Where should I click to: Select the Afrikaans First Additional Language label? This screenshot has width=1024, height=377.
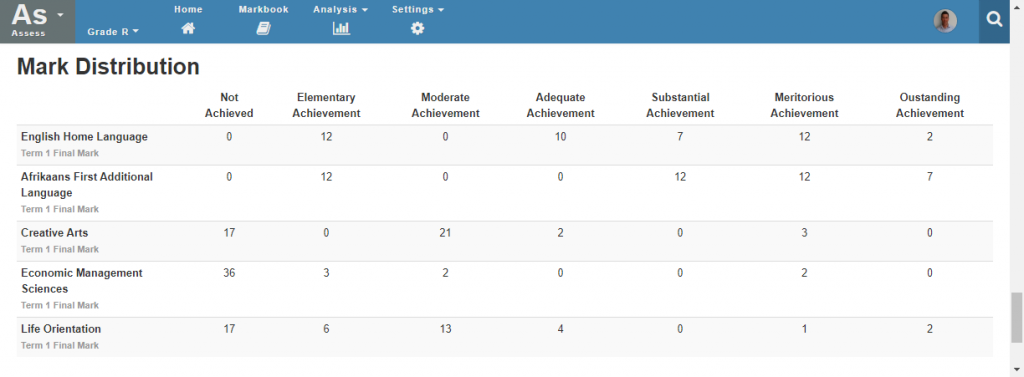pos(87,185)
